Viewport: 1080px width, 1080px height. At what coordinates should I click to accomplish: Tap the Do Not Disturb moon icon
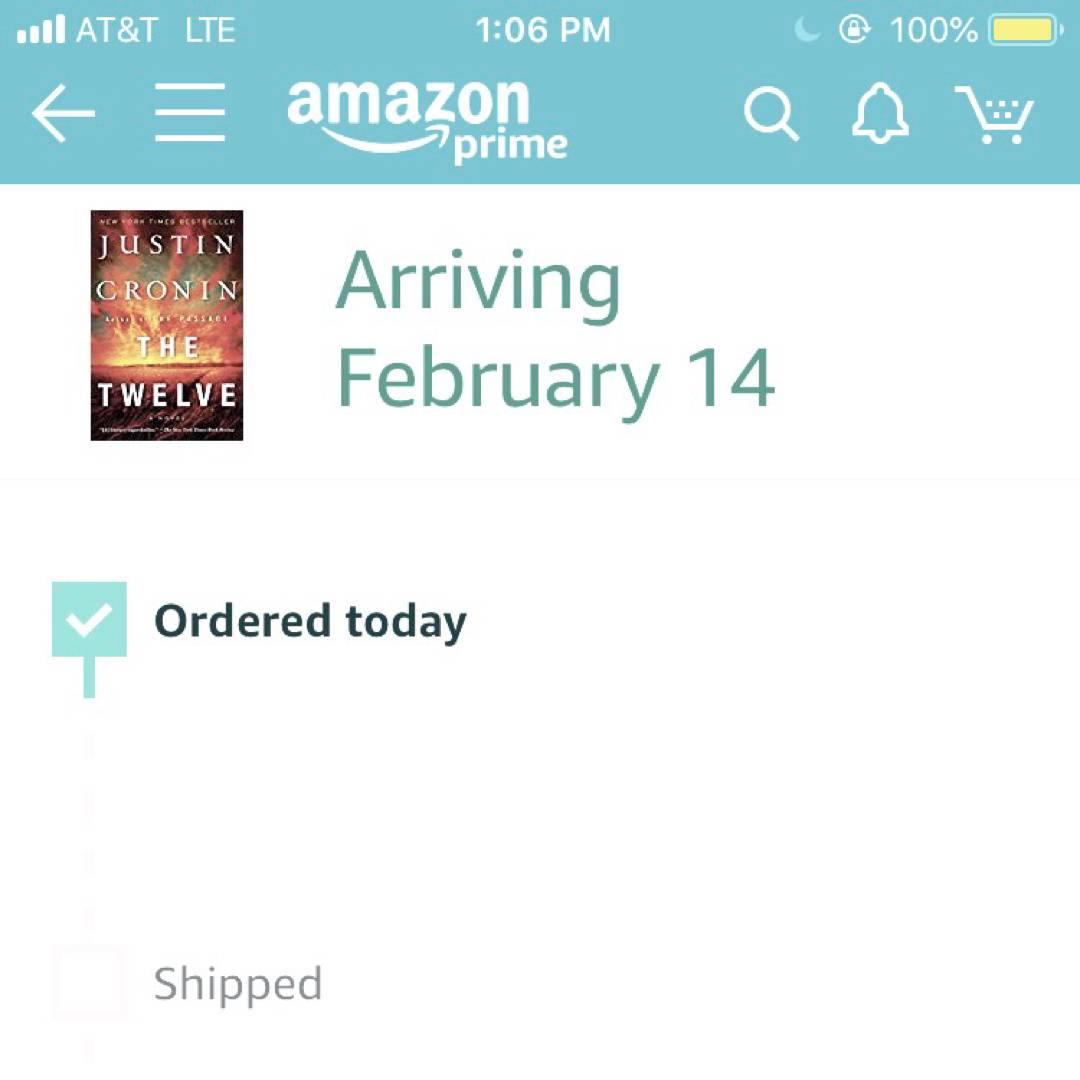tap(807, 30)
